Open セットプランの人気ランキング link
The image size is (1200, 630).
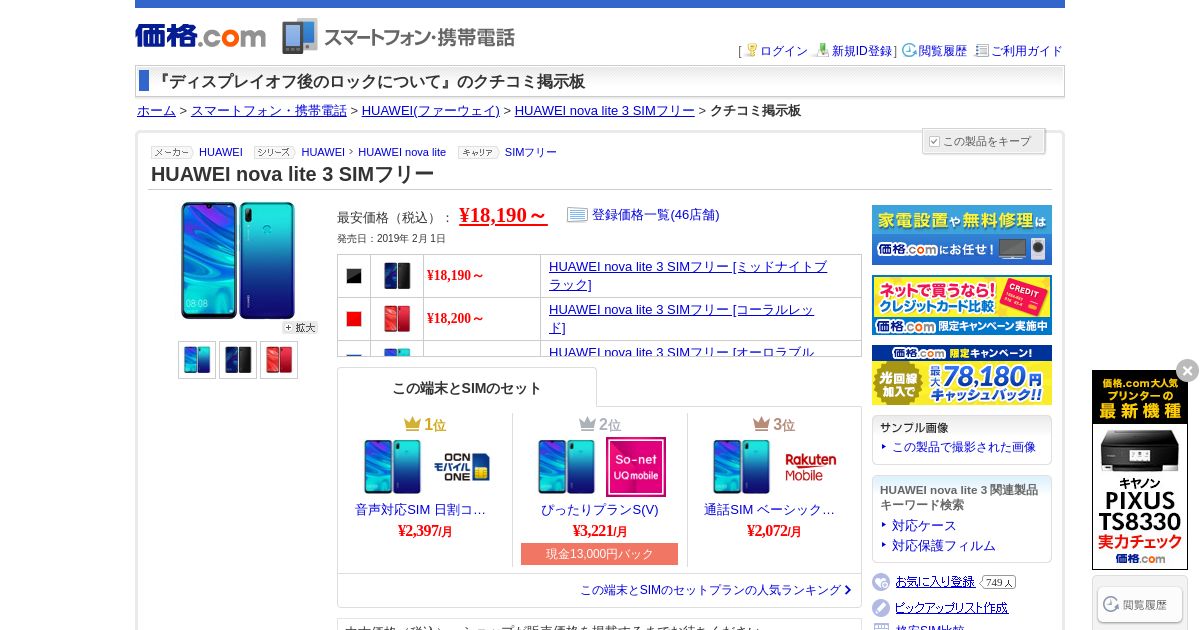(x=716, y=590)
